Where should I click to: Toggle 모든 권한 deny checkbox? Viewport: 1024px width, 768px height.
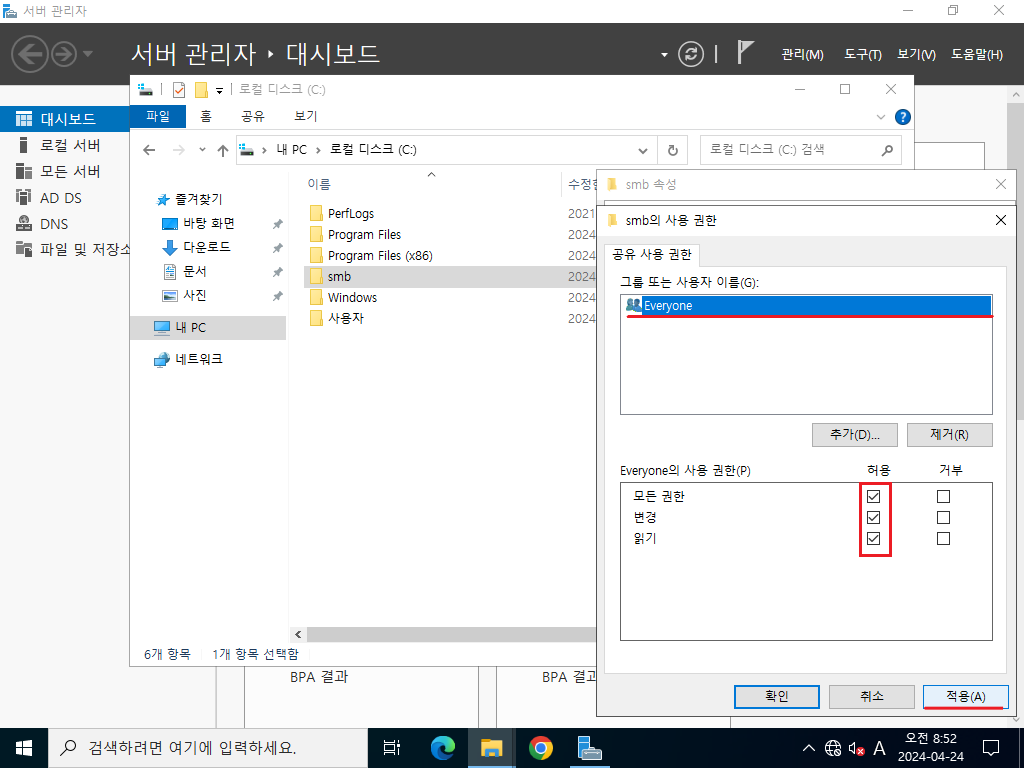[x=943, y=496]
